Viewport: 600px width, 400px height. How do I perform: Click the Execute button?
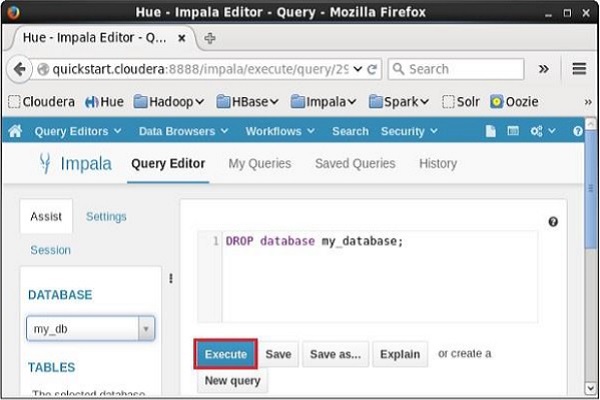point(225,354)
